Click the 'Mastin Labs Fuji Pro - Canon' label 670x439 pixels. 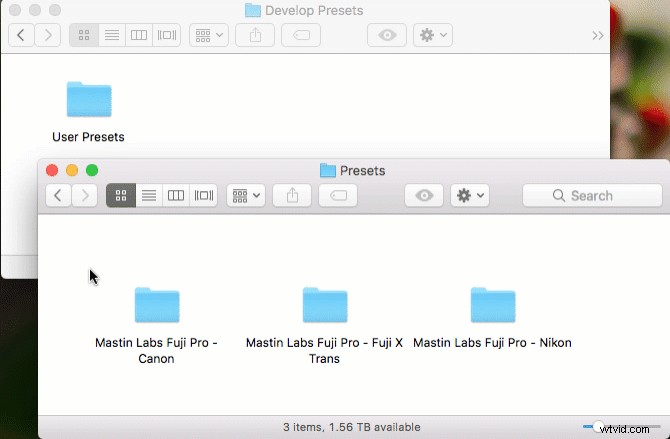pyautogui.click(x=156, y=350)
